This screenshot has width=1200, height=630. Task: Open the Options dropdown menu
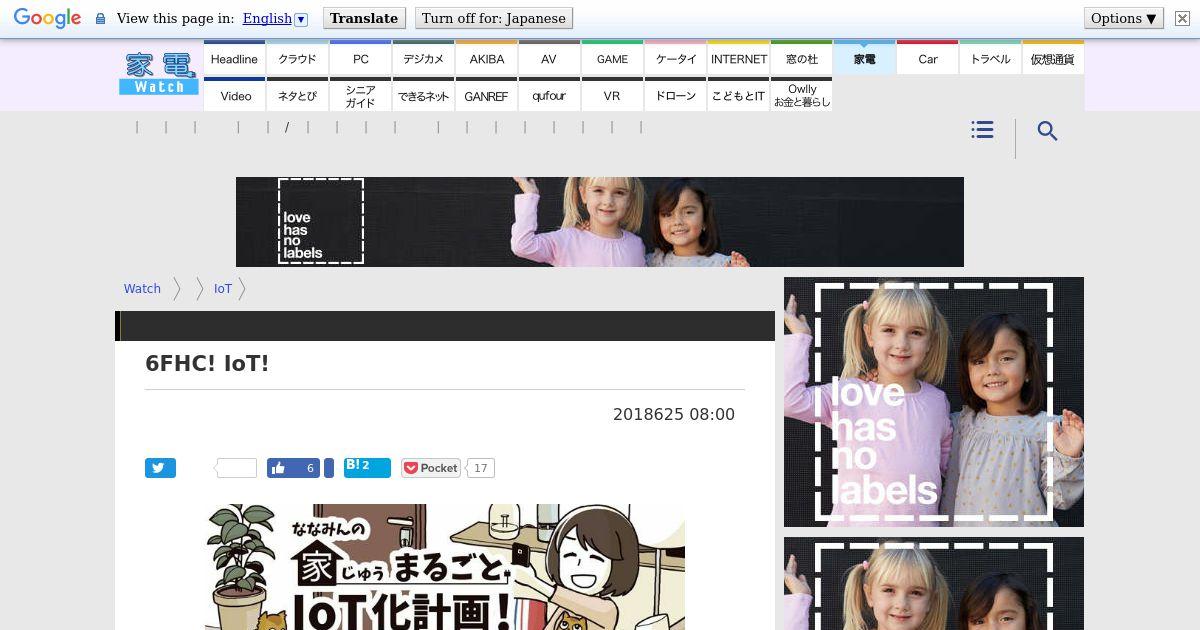(x=1124, y=18)
